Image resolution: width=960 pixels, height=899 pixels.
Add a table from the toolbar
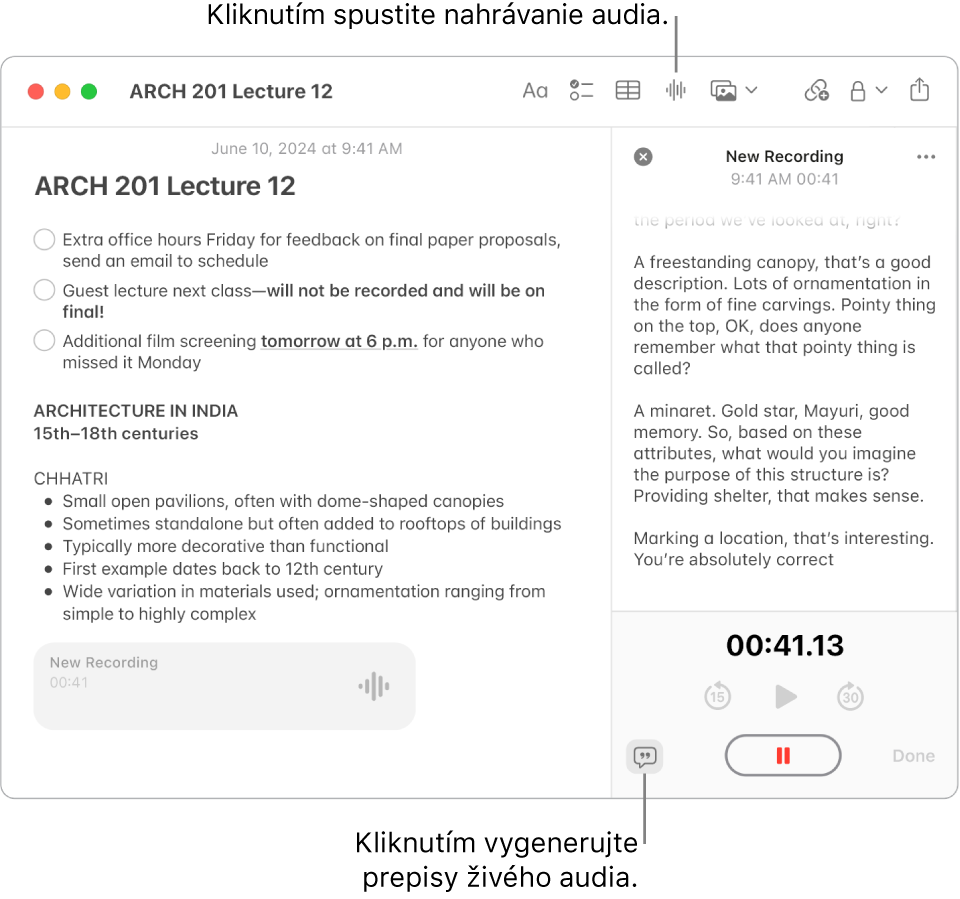628,90
